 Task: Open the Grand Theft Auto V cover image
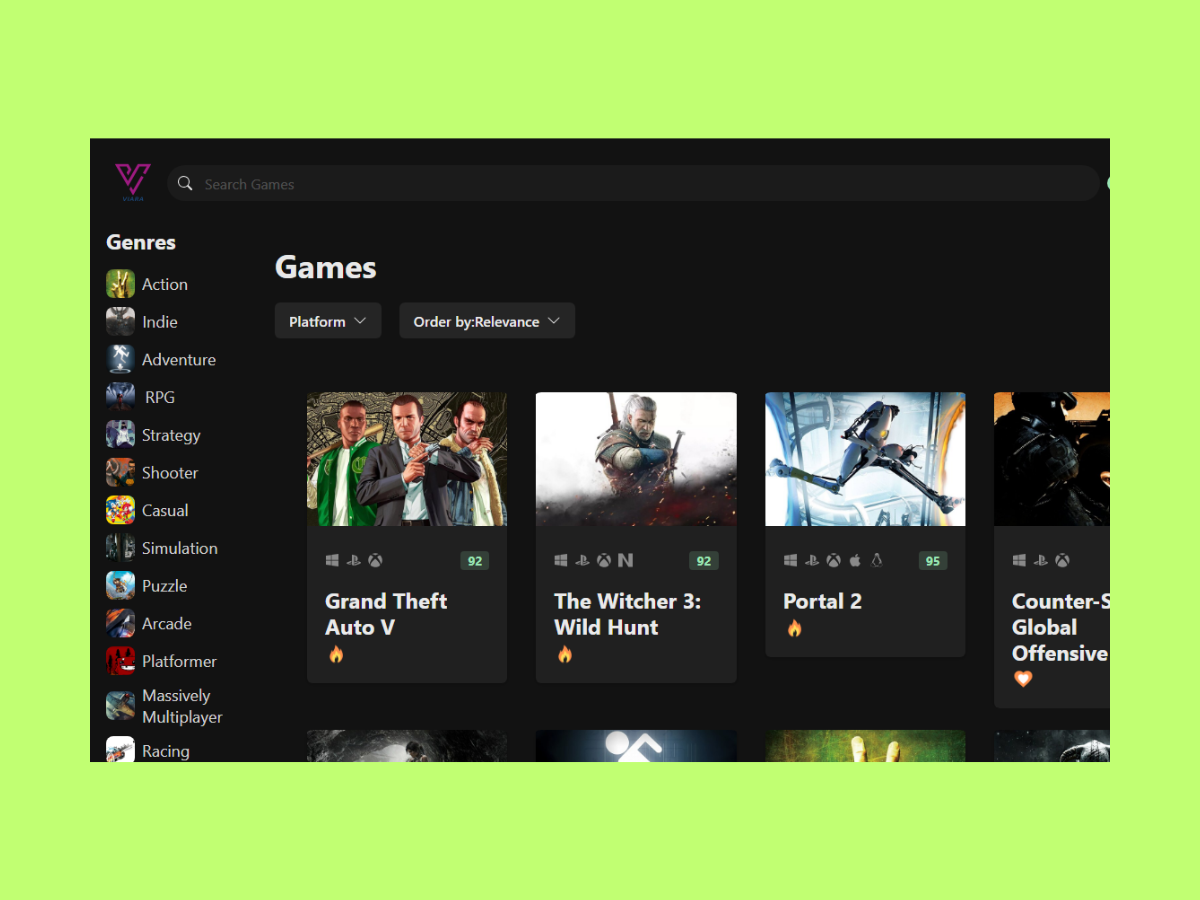407,459
